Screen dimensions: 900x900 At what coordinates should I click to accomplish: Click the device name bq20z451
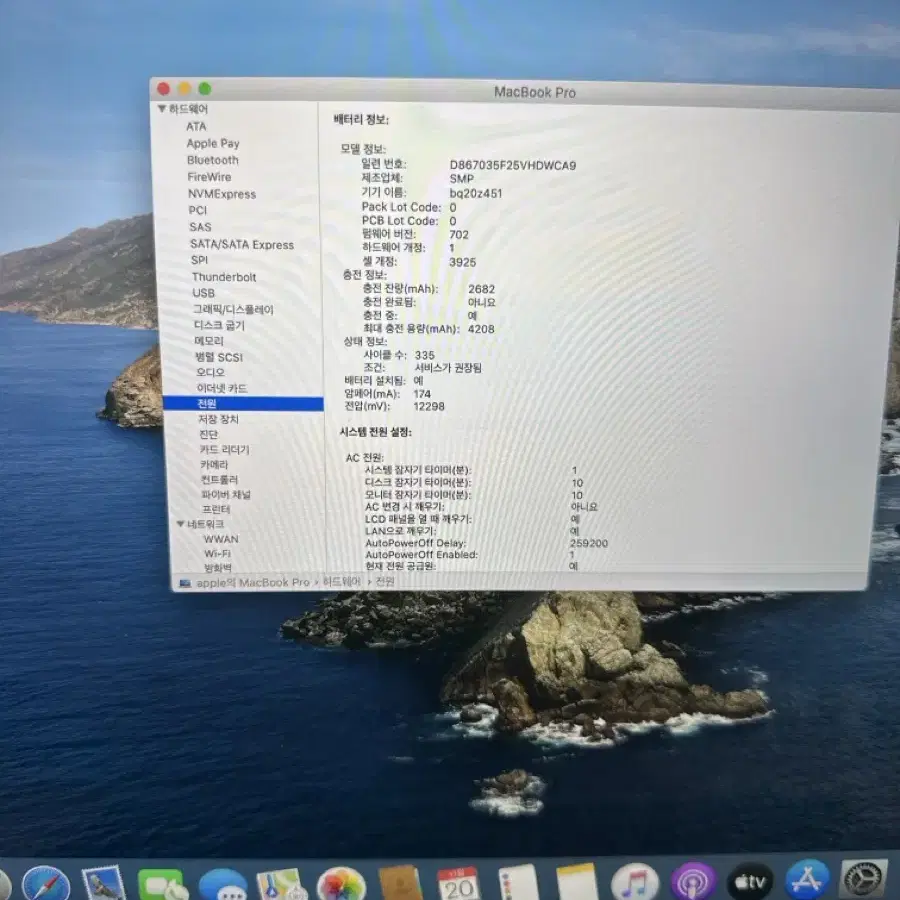(x=476, y=193)
